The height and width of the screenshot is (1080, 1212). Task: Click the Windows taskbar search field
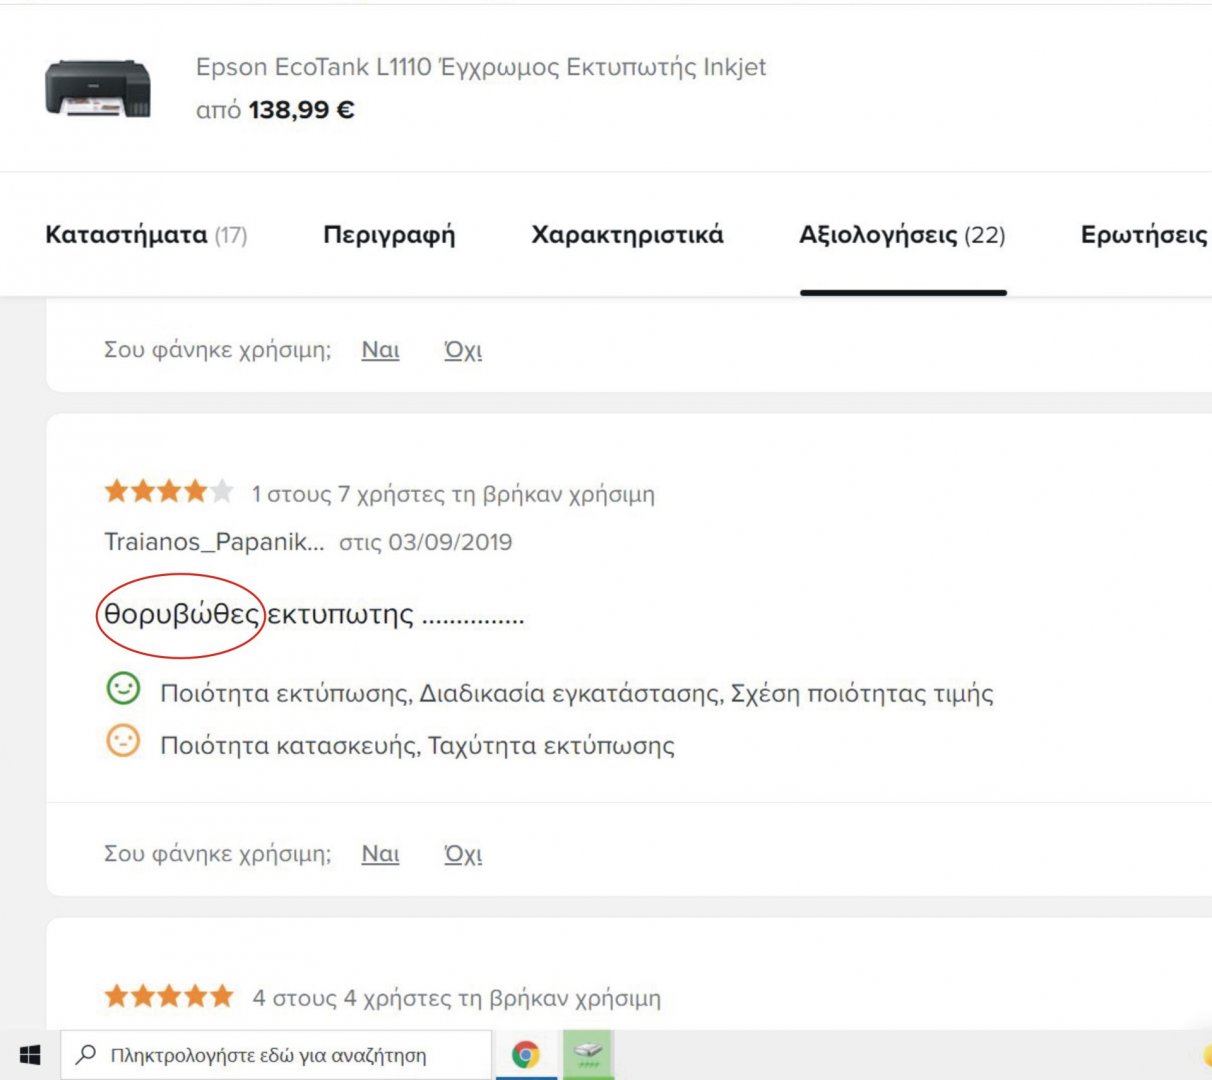click(276, 1055)
